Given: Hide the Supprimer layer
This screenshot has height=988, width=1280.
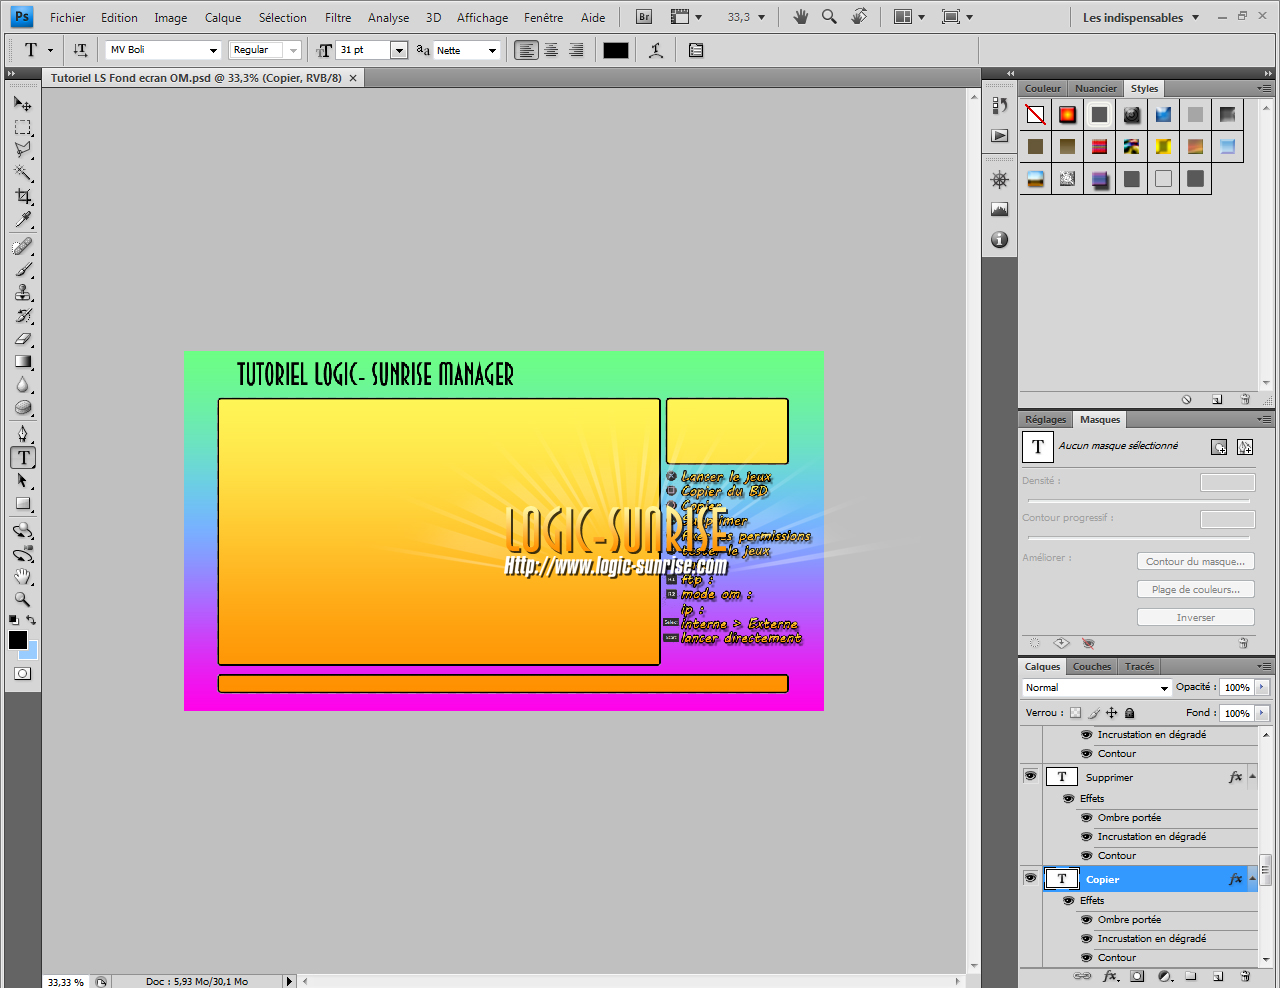Looking at the screenshot, I should 1030,776.
